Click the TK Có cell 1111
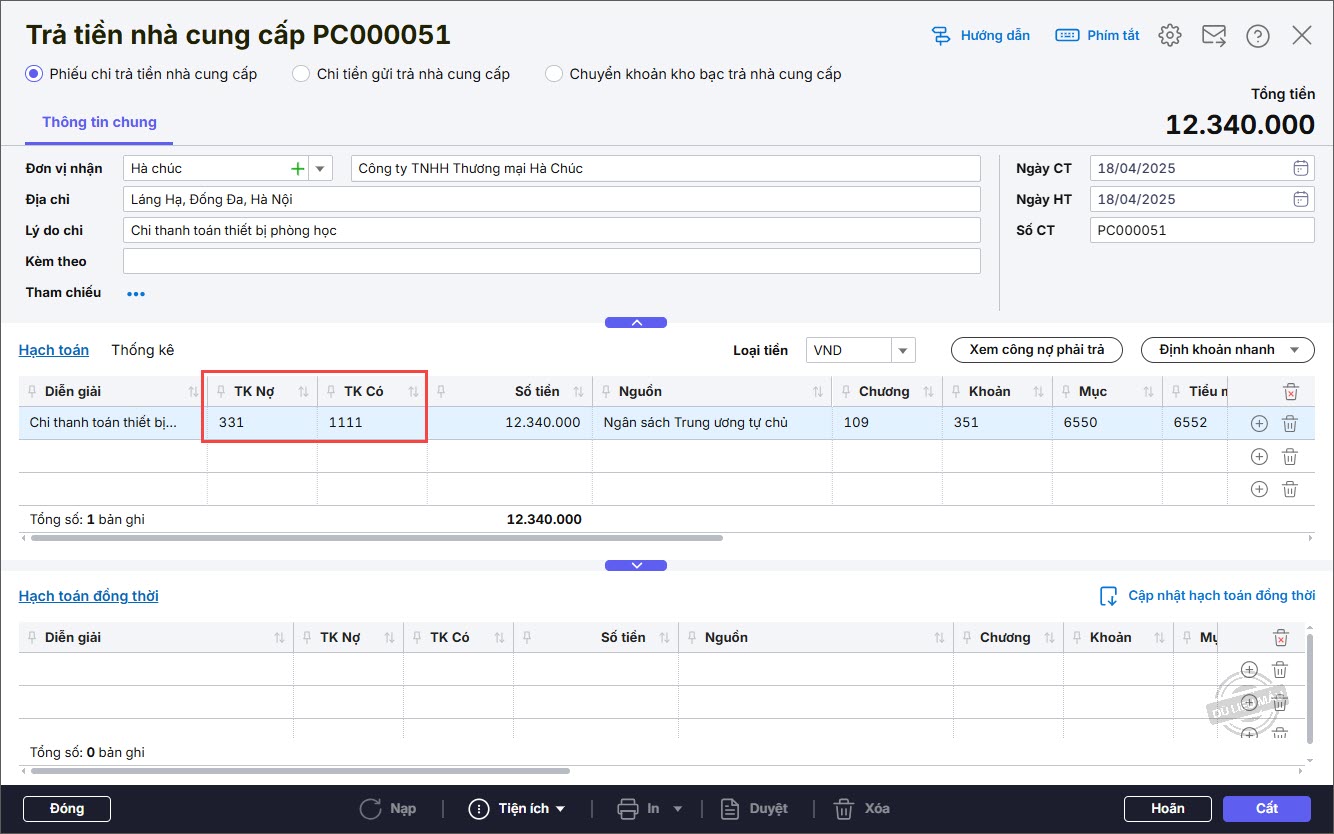 coord(372,423)
